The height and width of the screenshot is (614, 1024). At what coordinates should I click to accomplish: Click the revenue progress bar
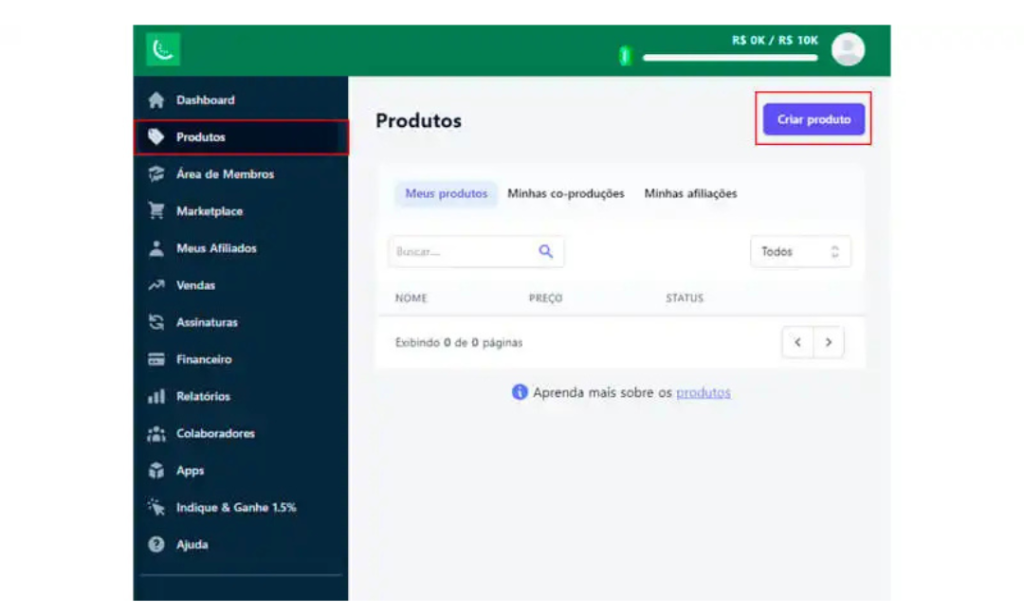tap(730, 58)
